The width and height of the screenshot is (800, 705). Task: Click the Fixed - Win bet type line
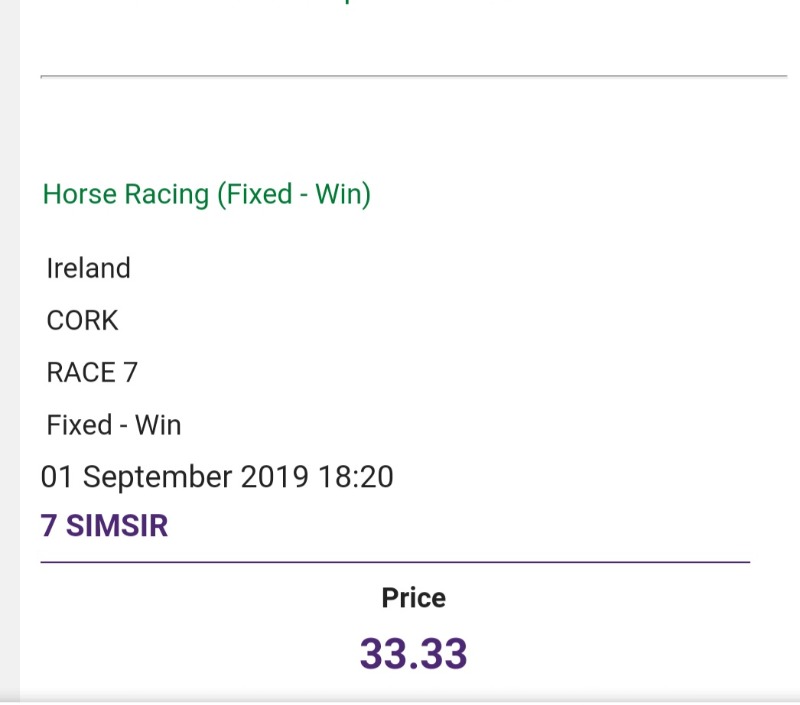pos(114,425)
